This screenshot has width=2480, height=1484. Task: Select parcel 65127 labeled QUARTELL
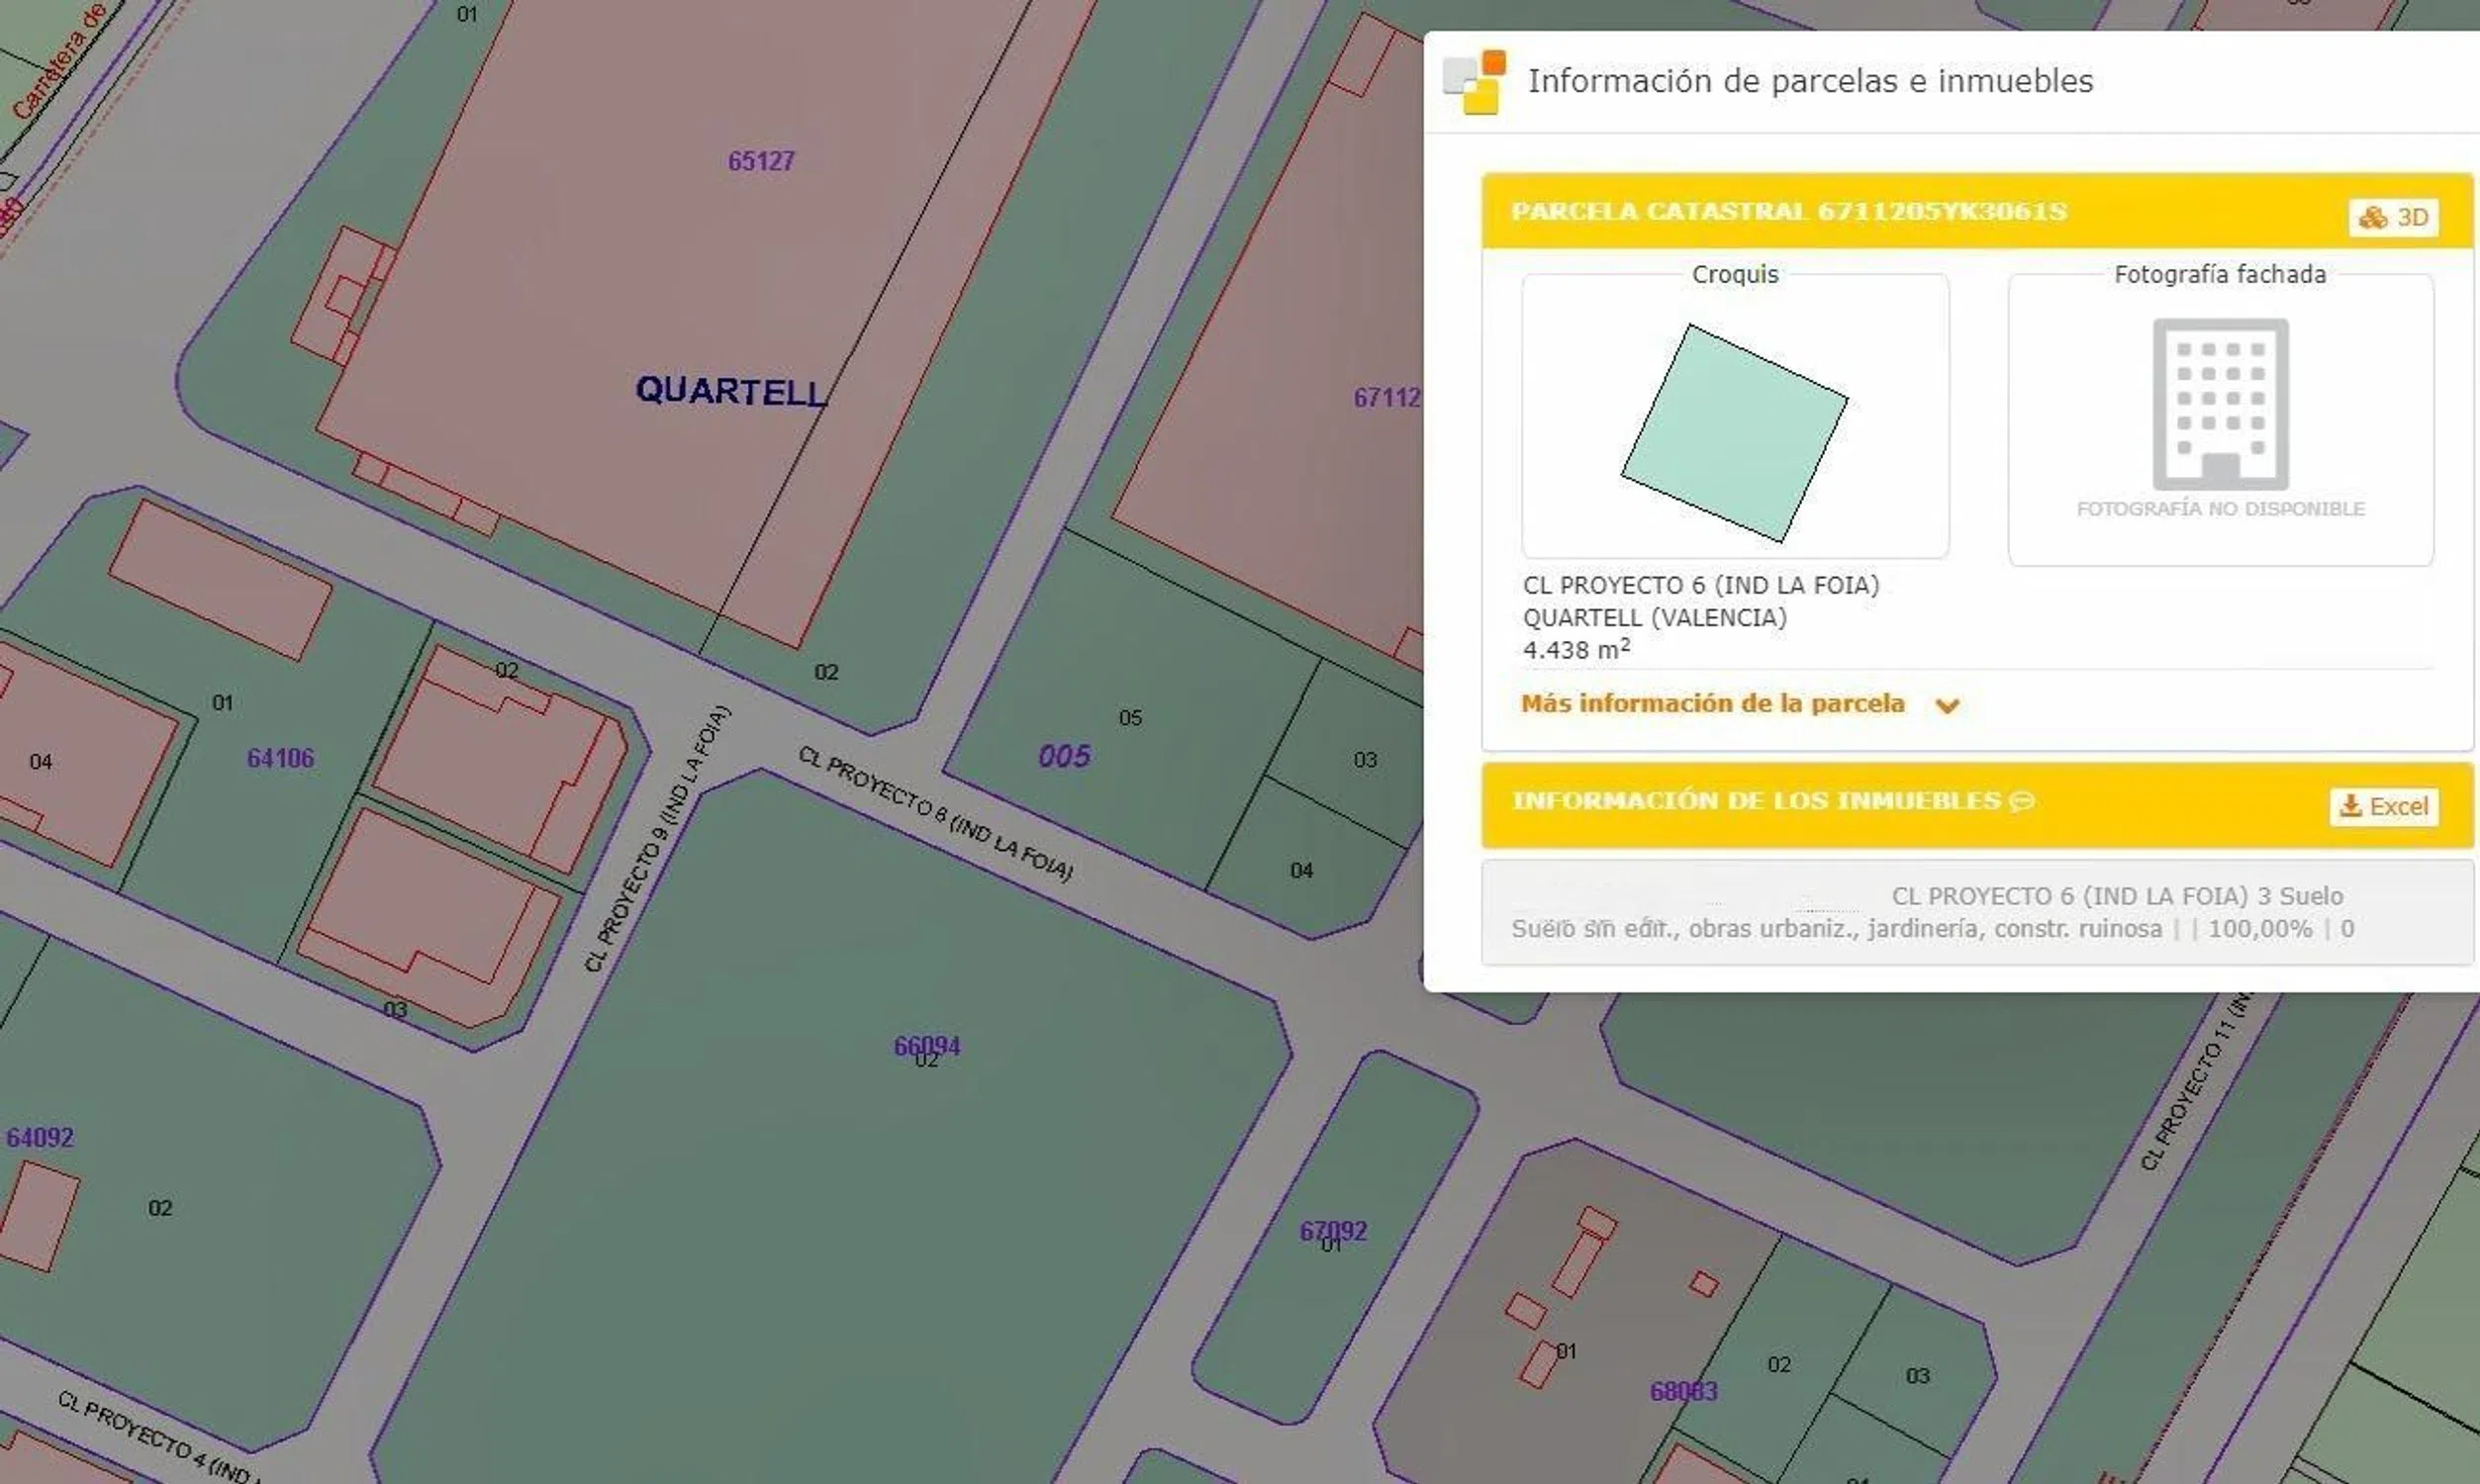pyautogui.click(x=760, y=161)
